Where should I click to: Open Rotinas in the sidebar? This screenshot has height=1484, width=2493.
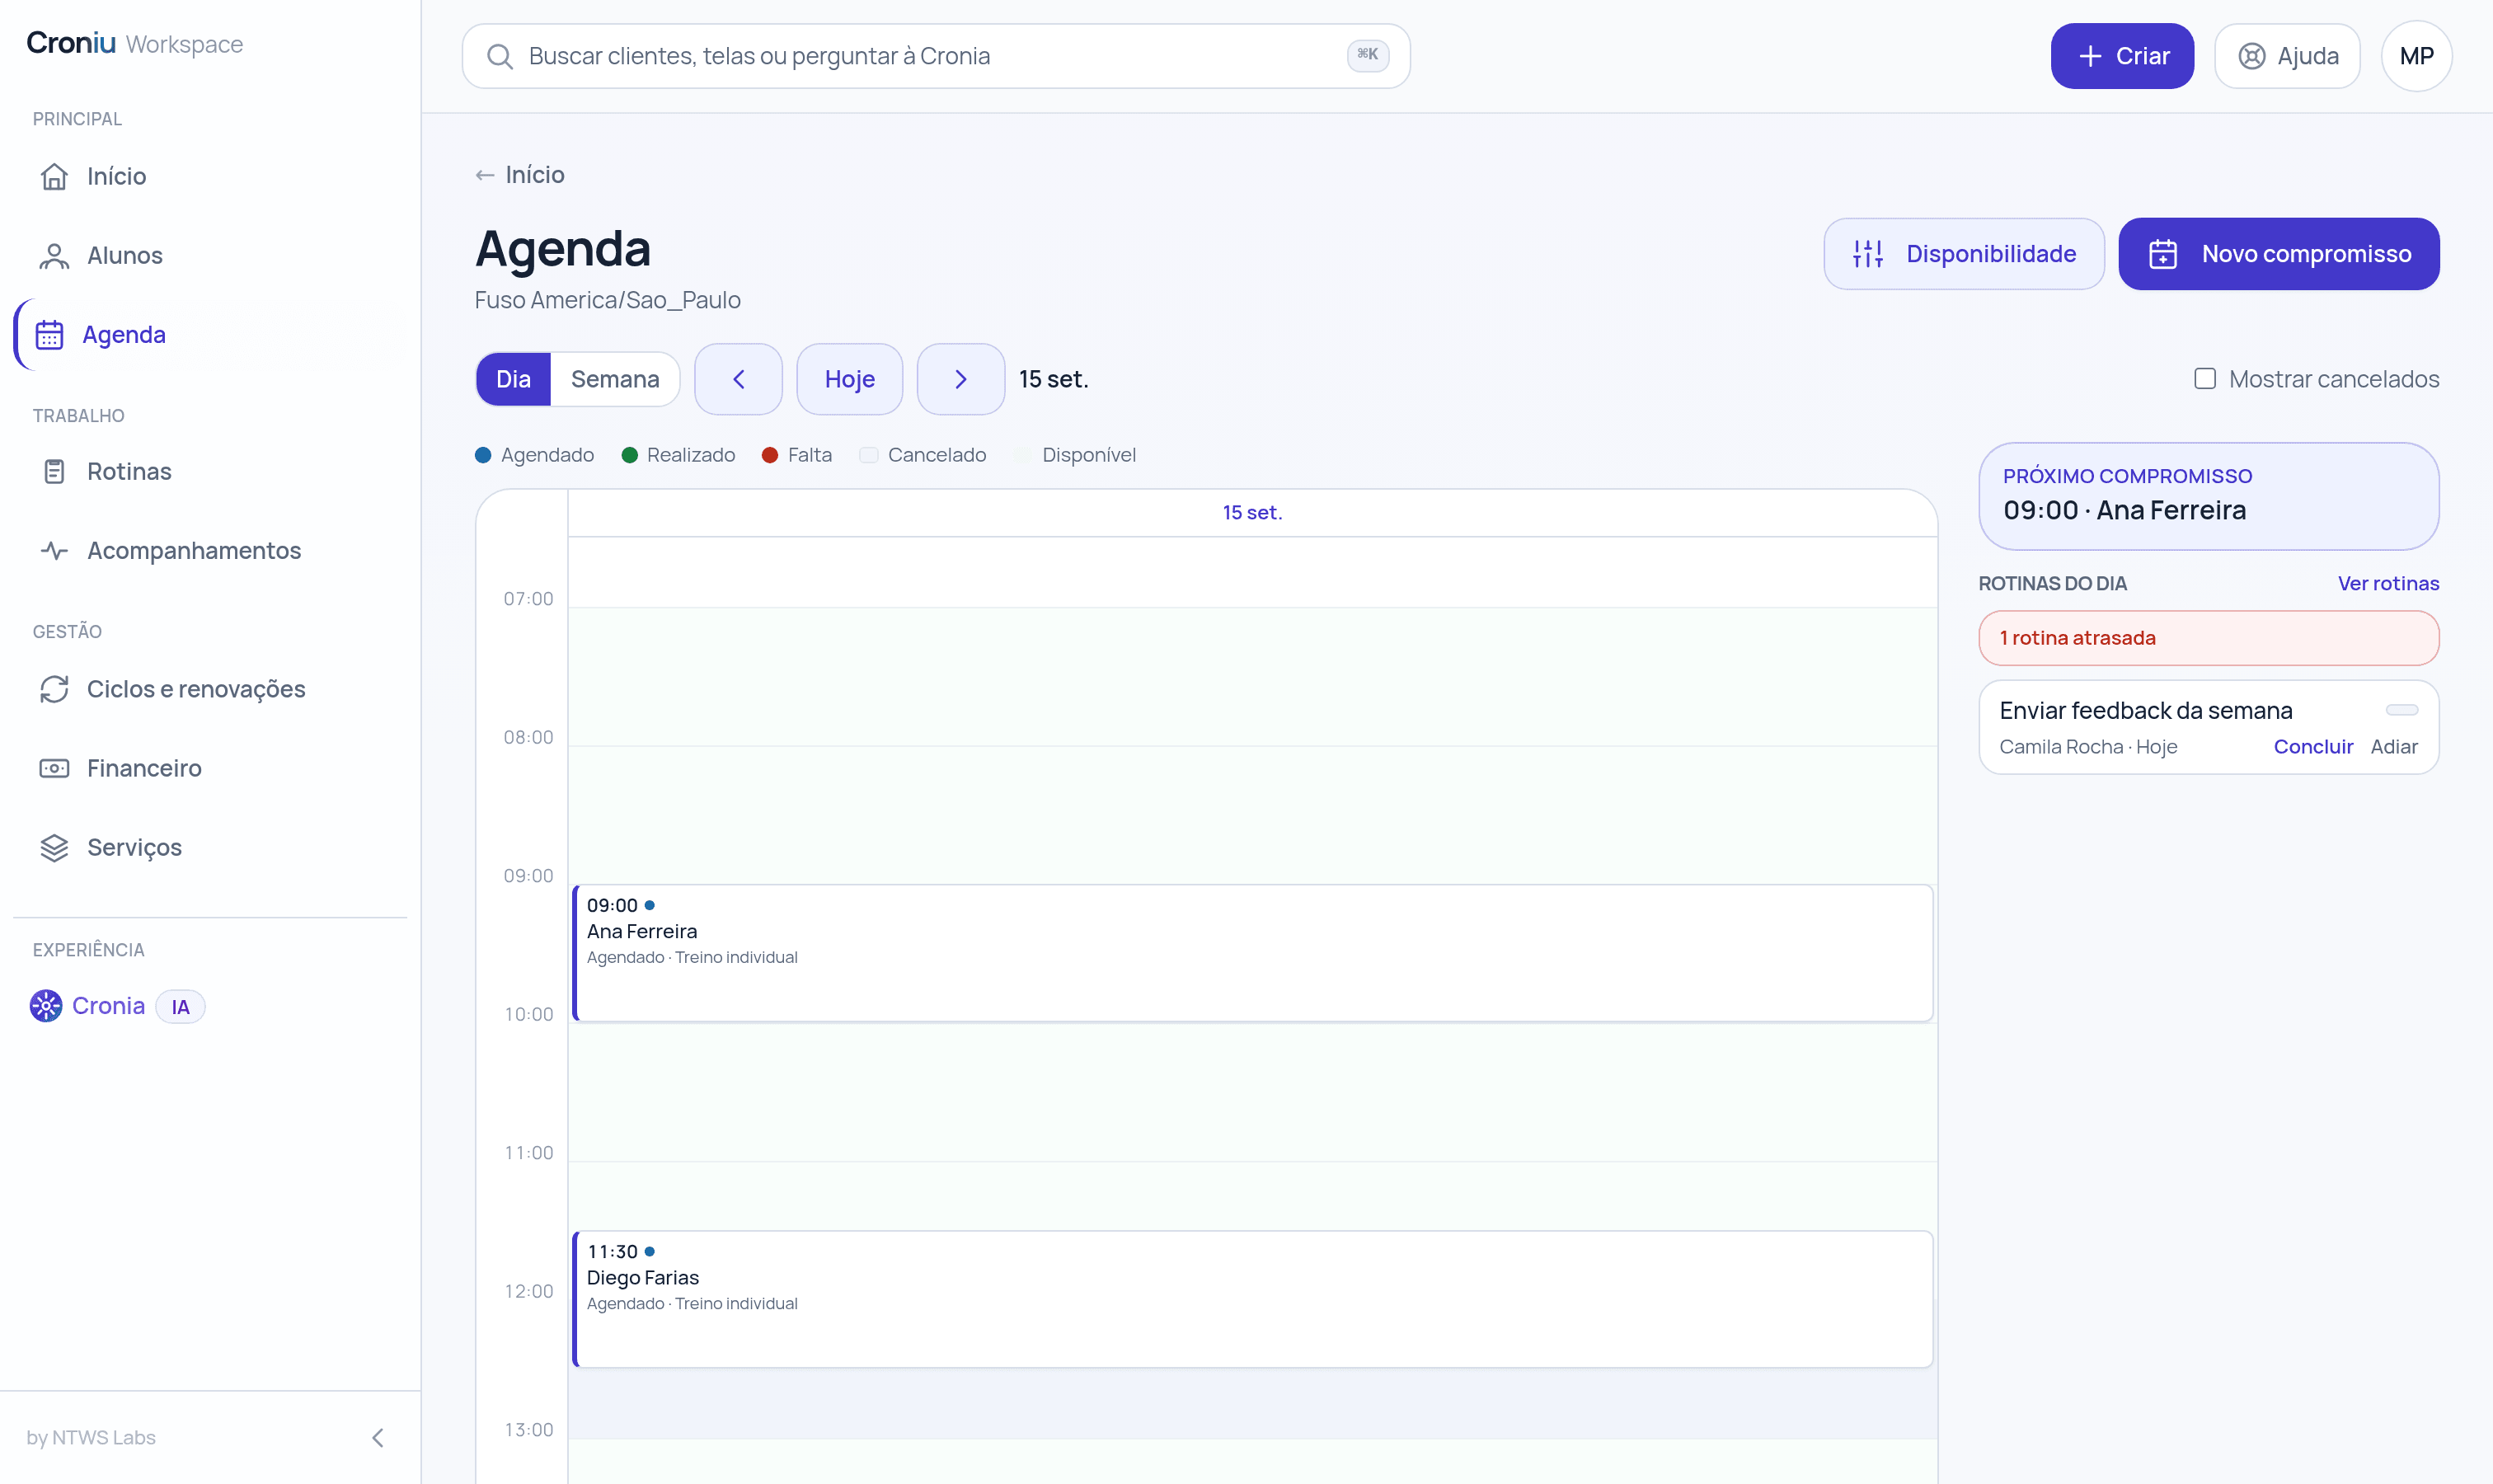point(210,471)
